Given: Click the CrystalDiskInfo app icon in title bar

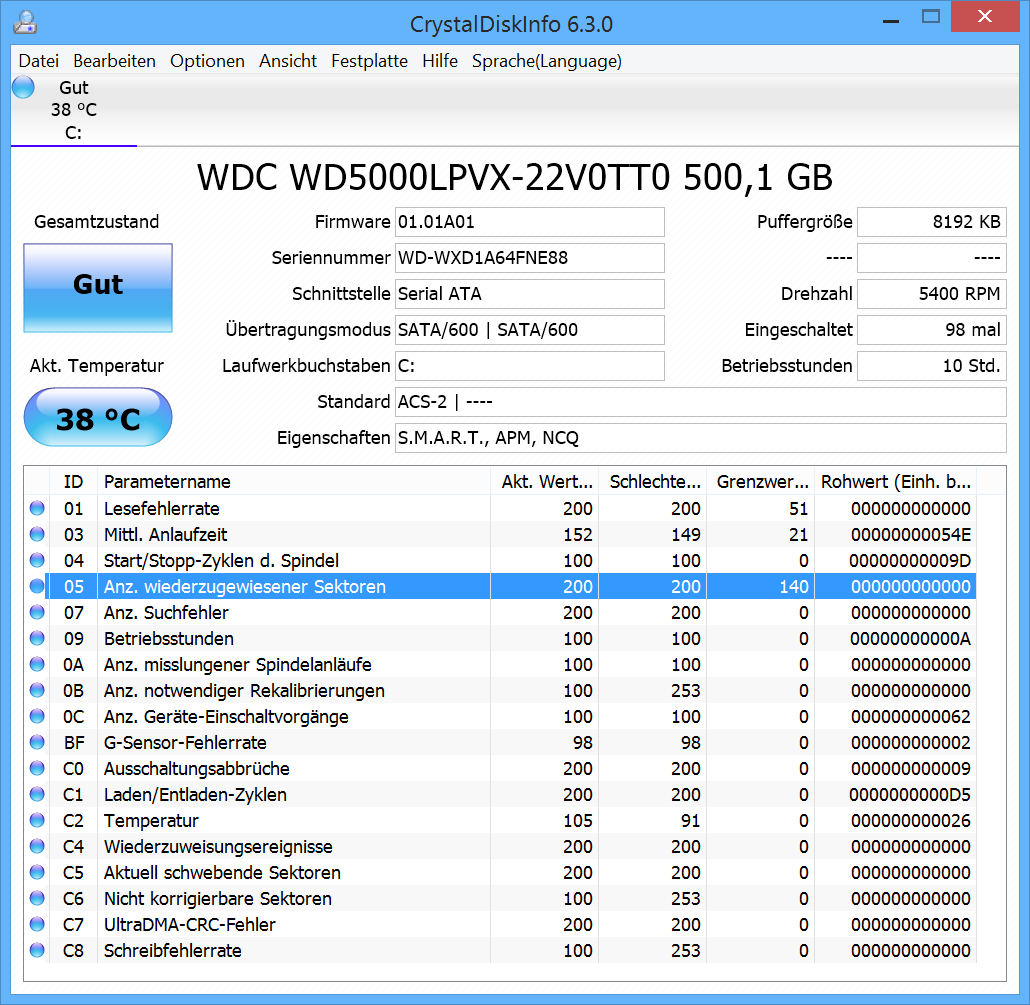Looking at the screenshot, I should (25, 22).
